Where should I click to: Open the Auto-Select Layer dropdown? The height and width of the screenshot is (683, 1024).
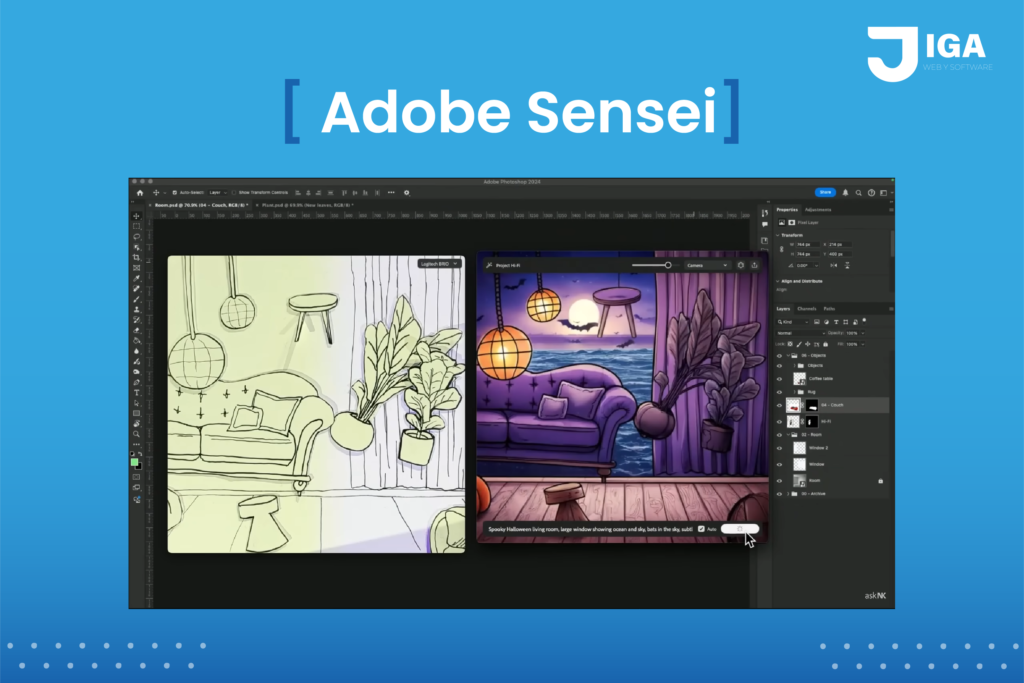pyautogui.click(x=217, y=193)
